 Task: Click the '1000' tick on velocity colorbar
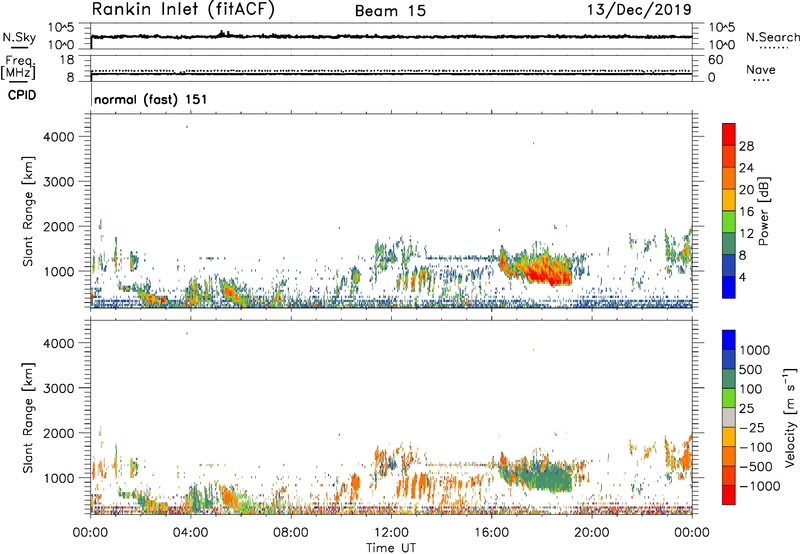[x=755, y=350]
